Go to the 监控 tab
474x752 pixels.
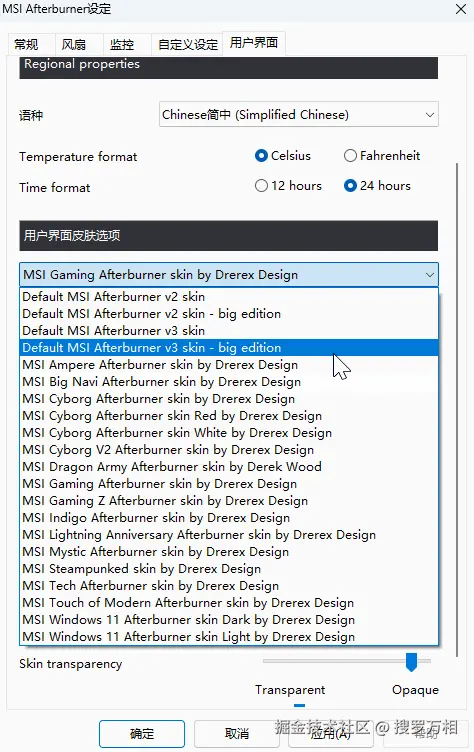[x=127, y=45]
